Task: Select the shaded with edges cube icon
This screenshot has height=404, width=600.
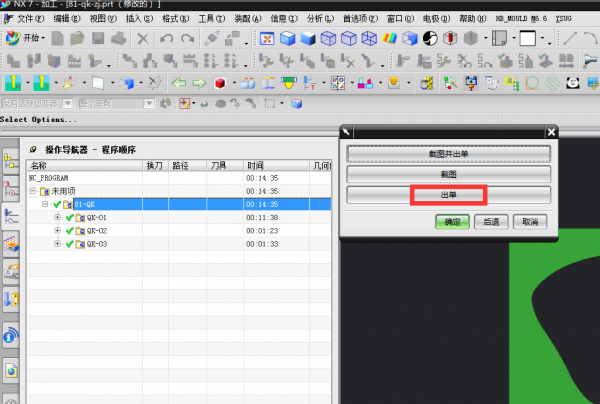Action: [x=287, y=39]
